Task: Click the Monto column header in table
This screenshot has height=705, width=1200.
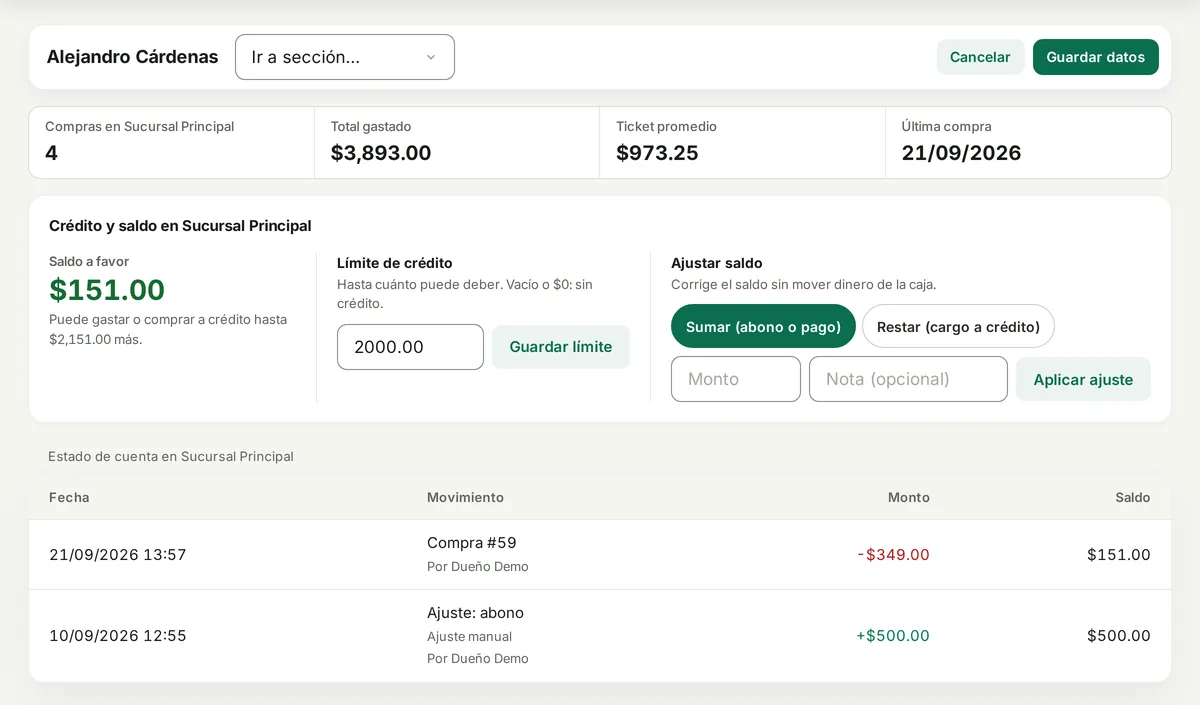Action: tap(908, 497)
